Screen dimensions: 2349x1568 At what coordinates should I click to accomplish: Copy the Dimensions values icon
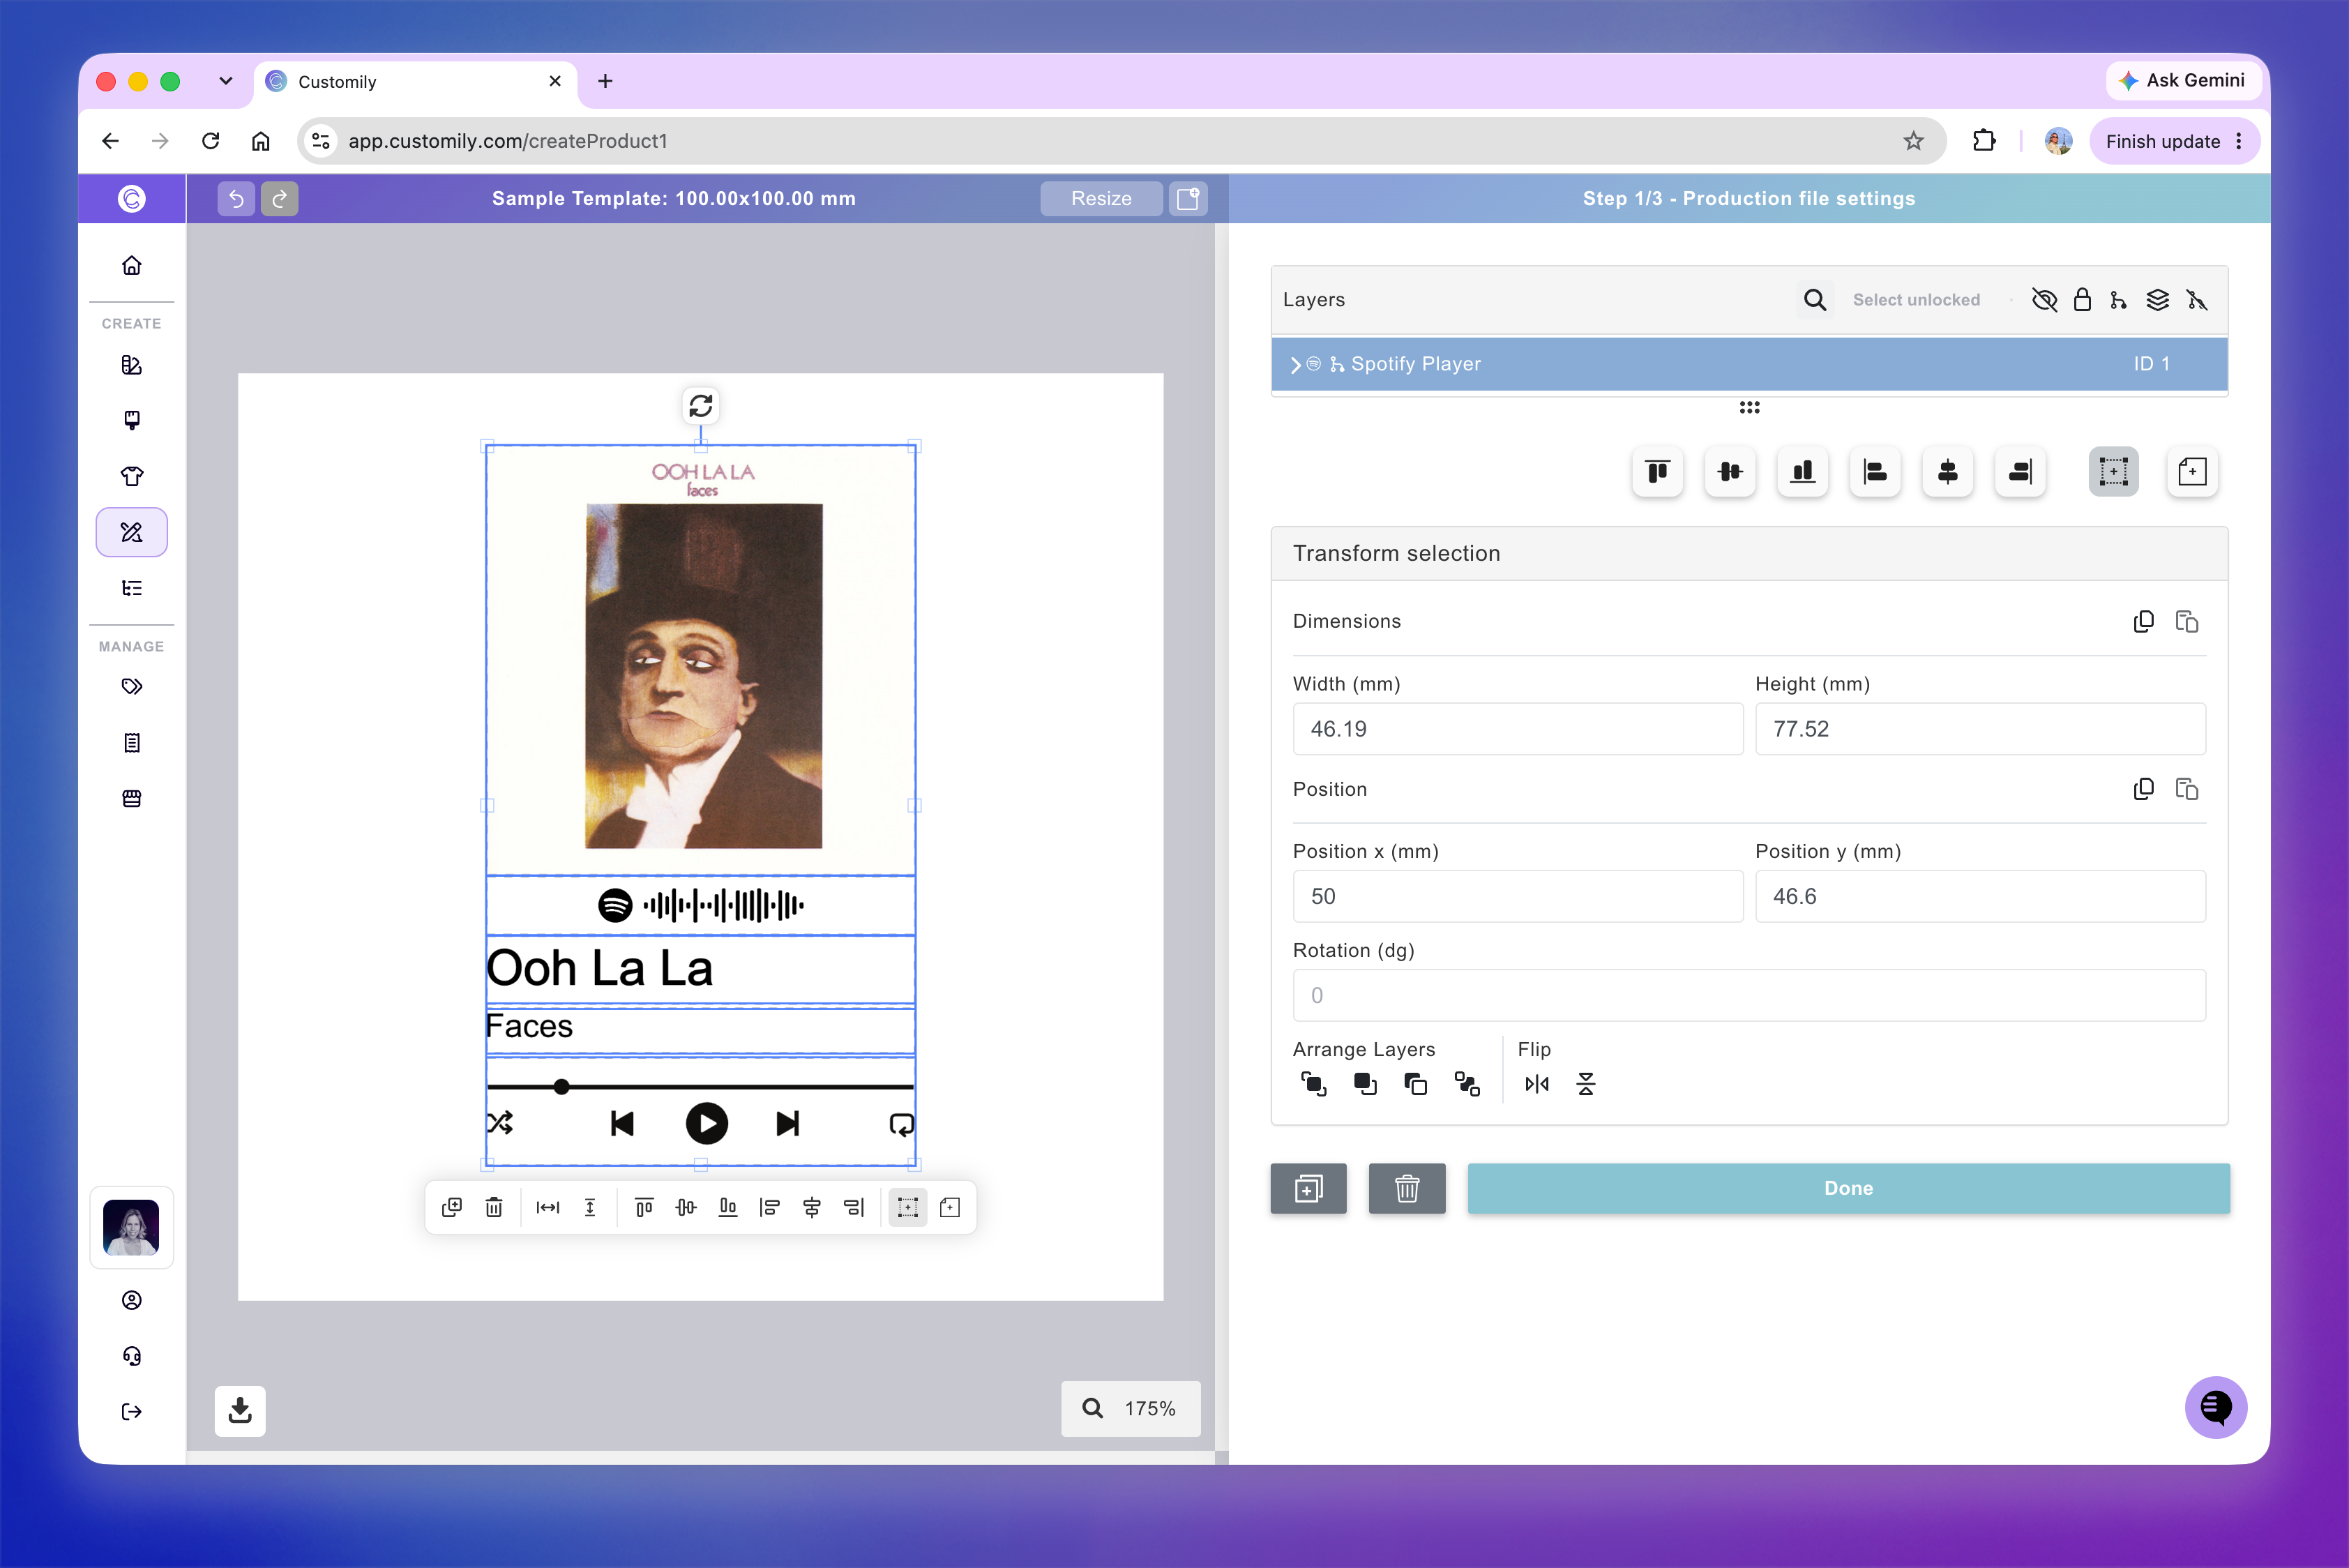pyautogui.click(x=2143, y=621)
